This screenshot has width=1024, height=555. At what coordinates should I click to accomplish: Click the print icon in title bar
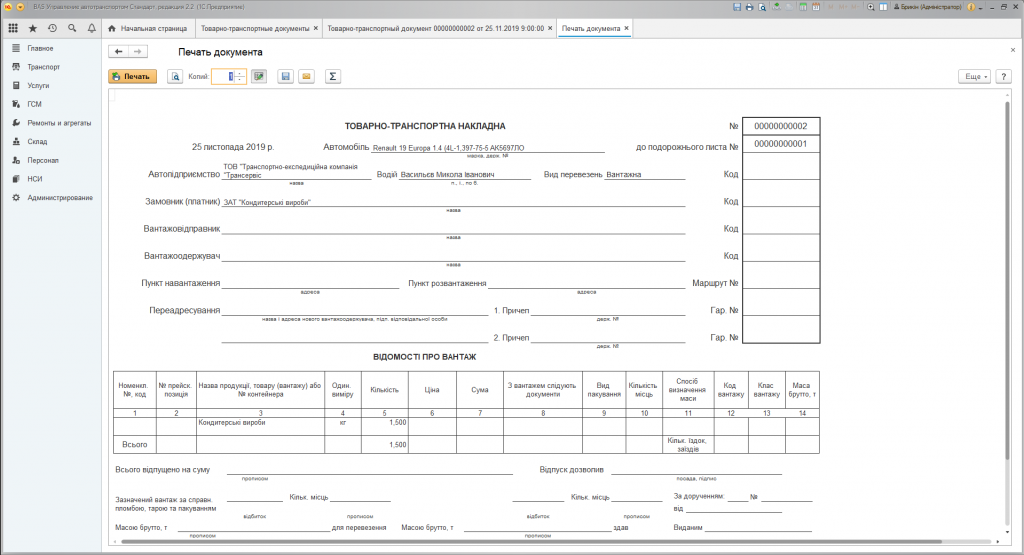pos(750,7)
